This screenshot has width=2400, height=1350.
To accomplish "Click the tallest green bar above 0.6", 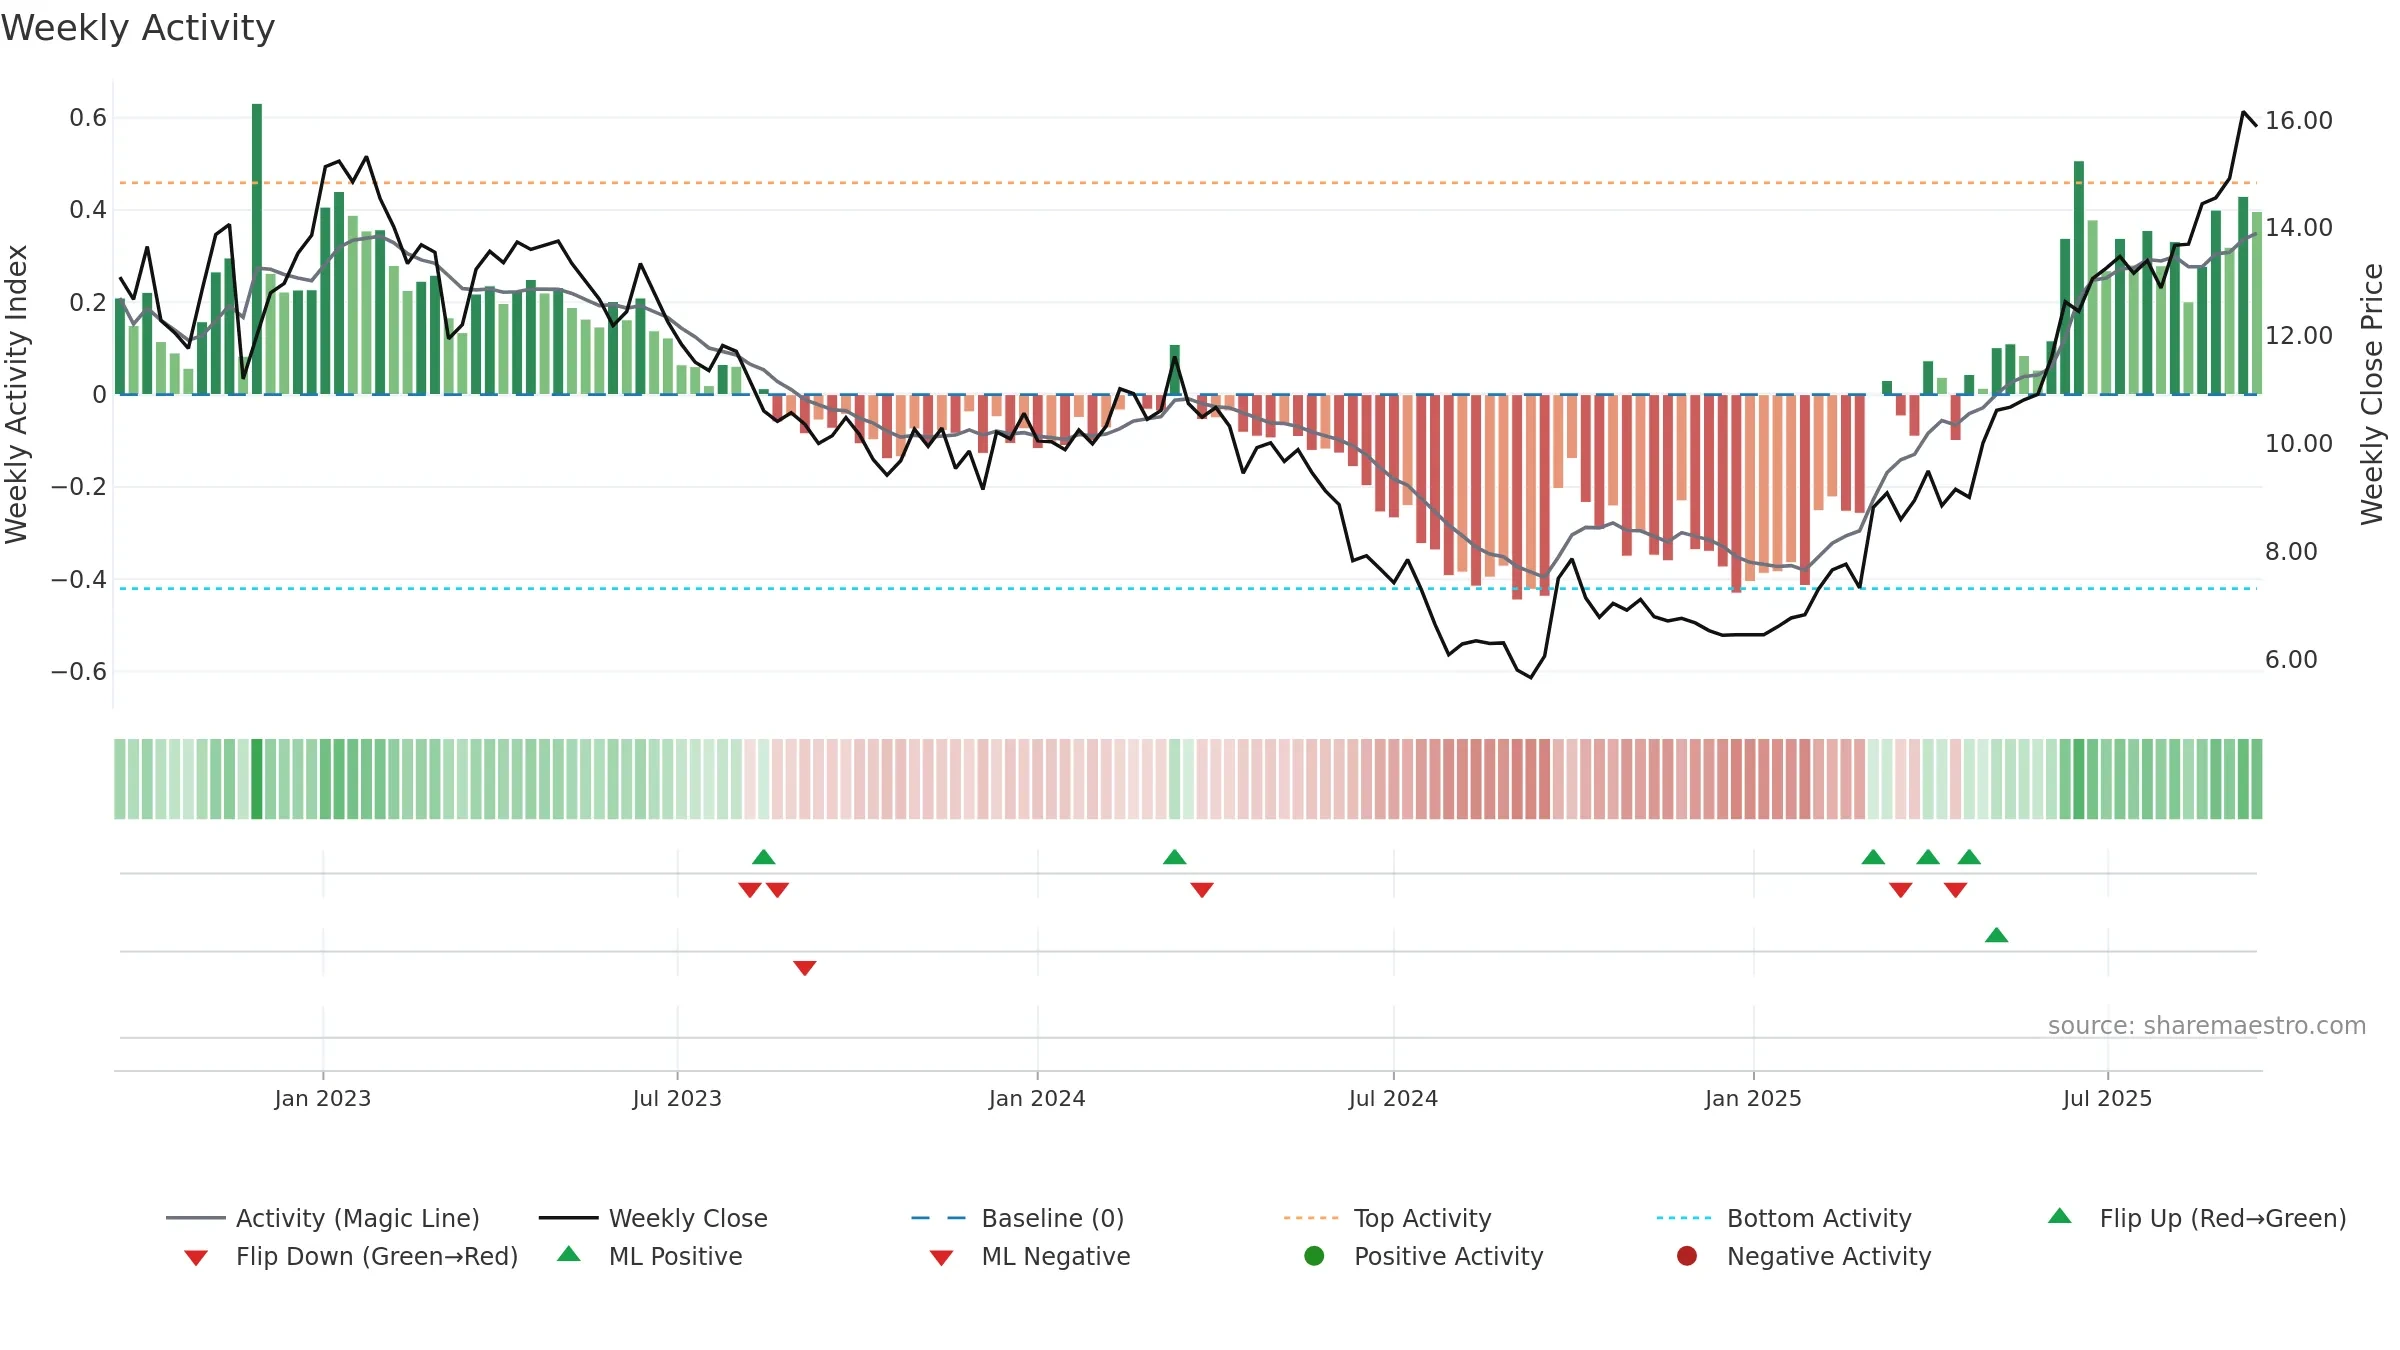I will (257, 249).
